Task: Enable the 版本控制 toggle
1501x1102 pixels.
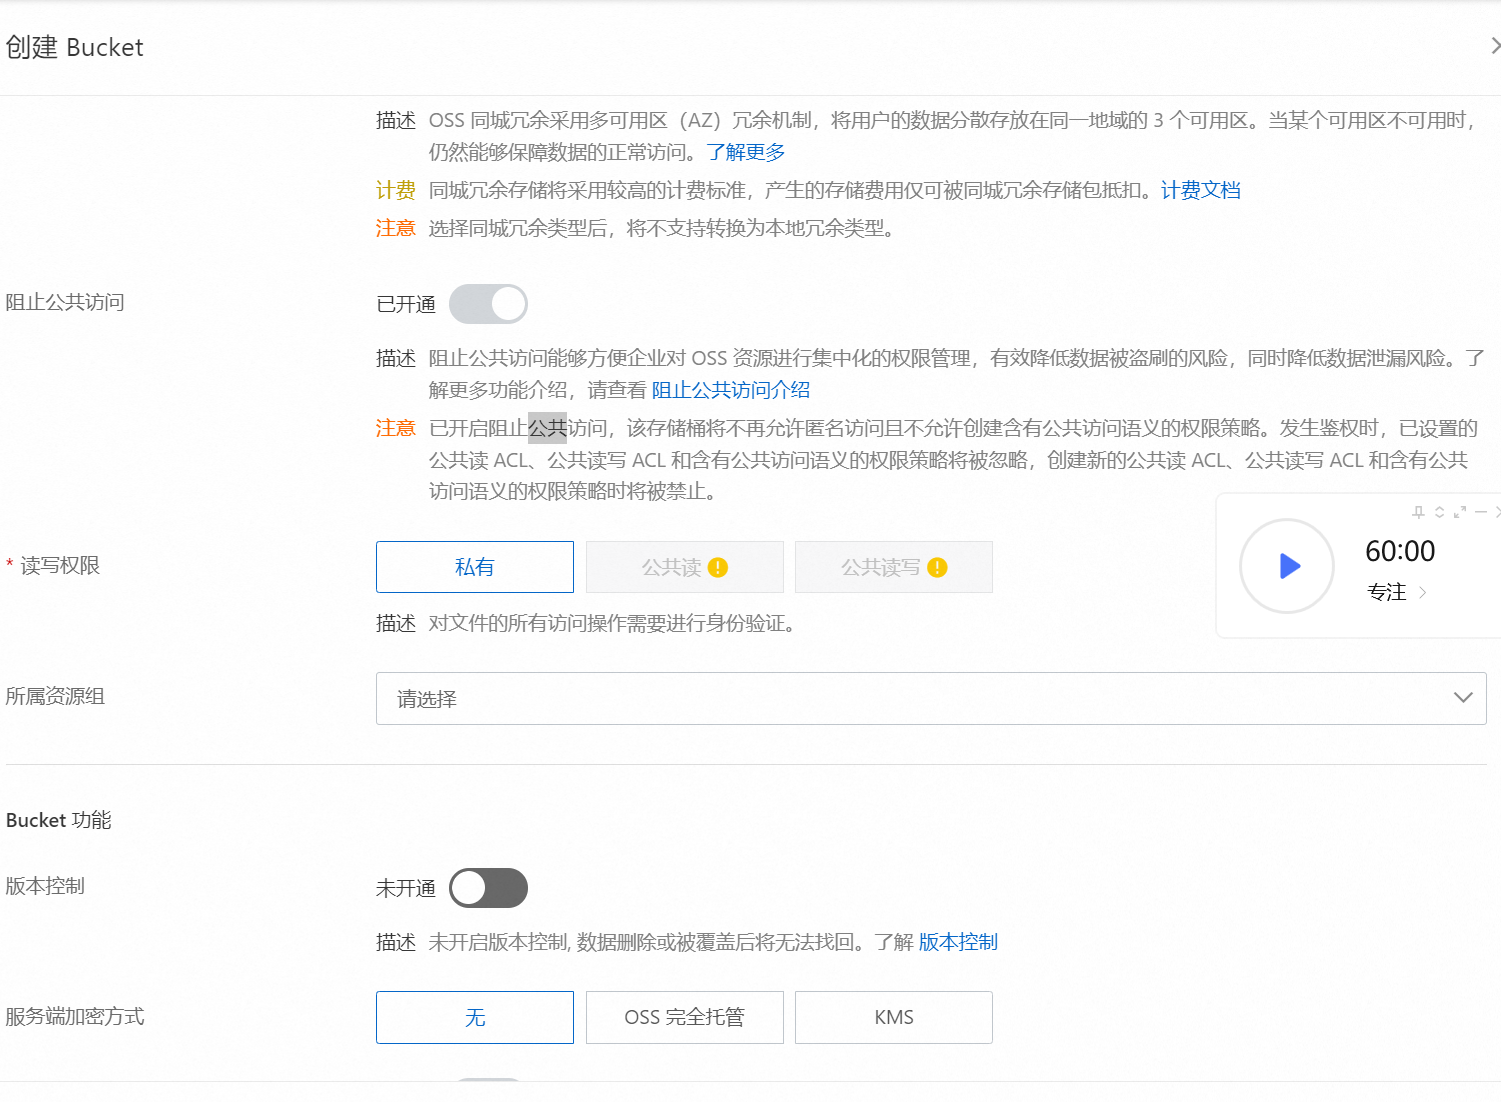Action: point(488,888)
